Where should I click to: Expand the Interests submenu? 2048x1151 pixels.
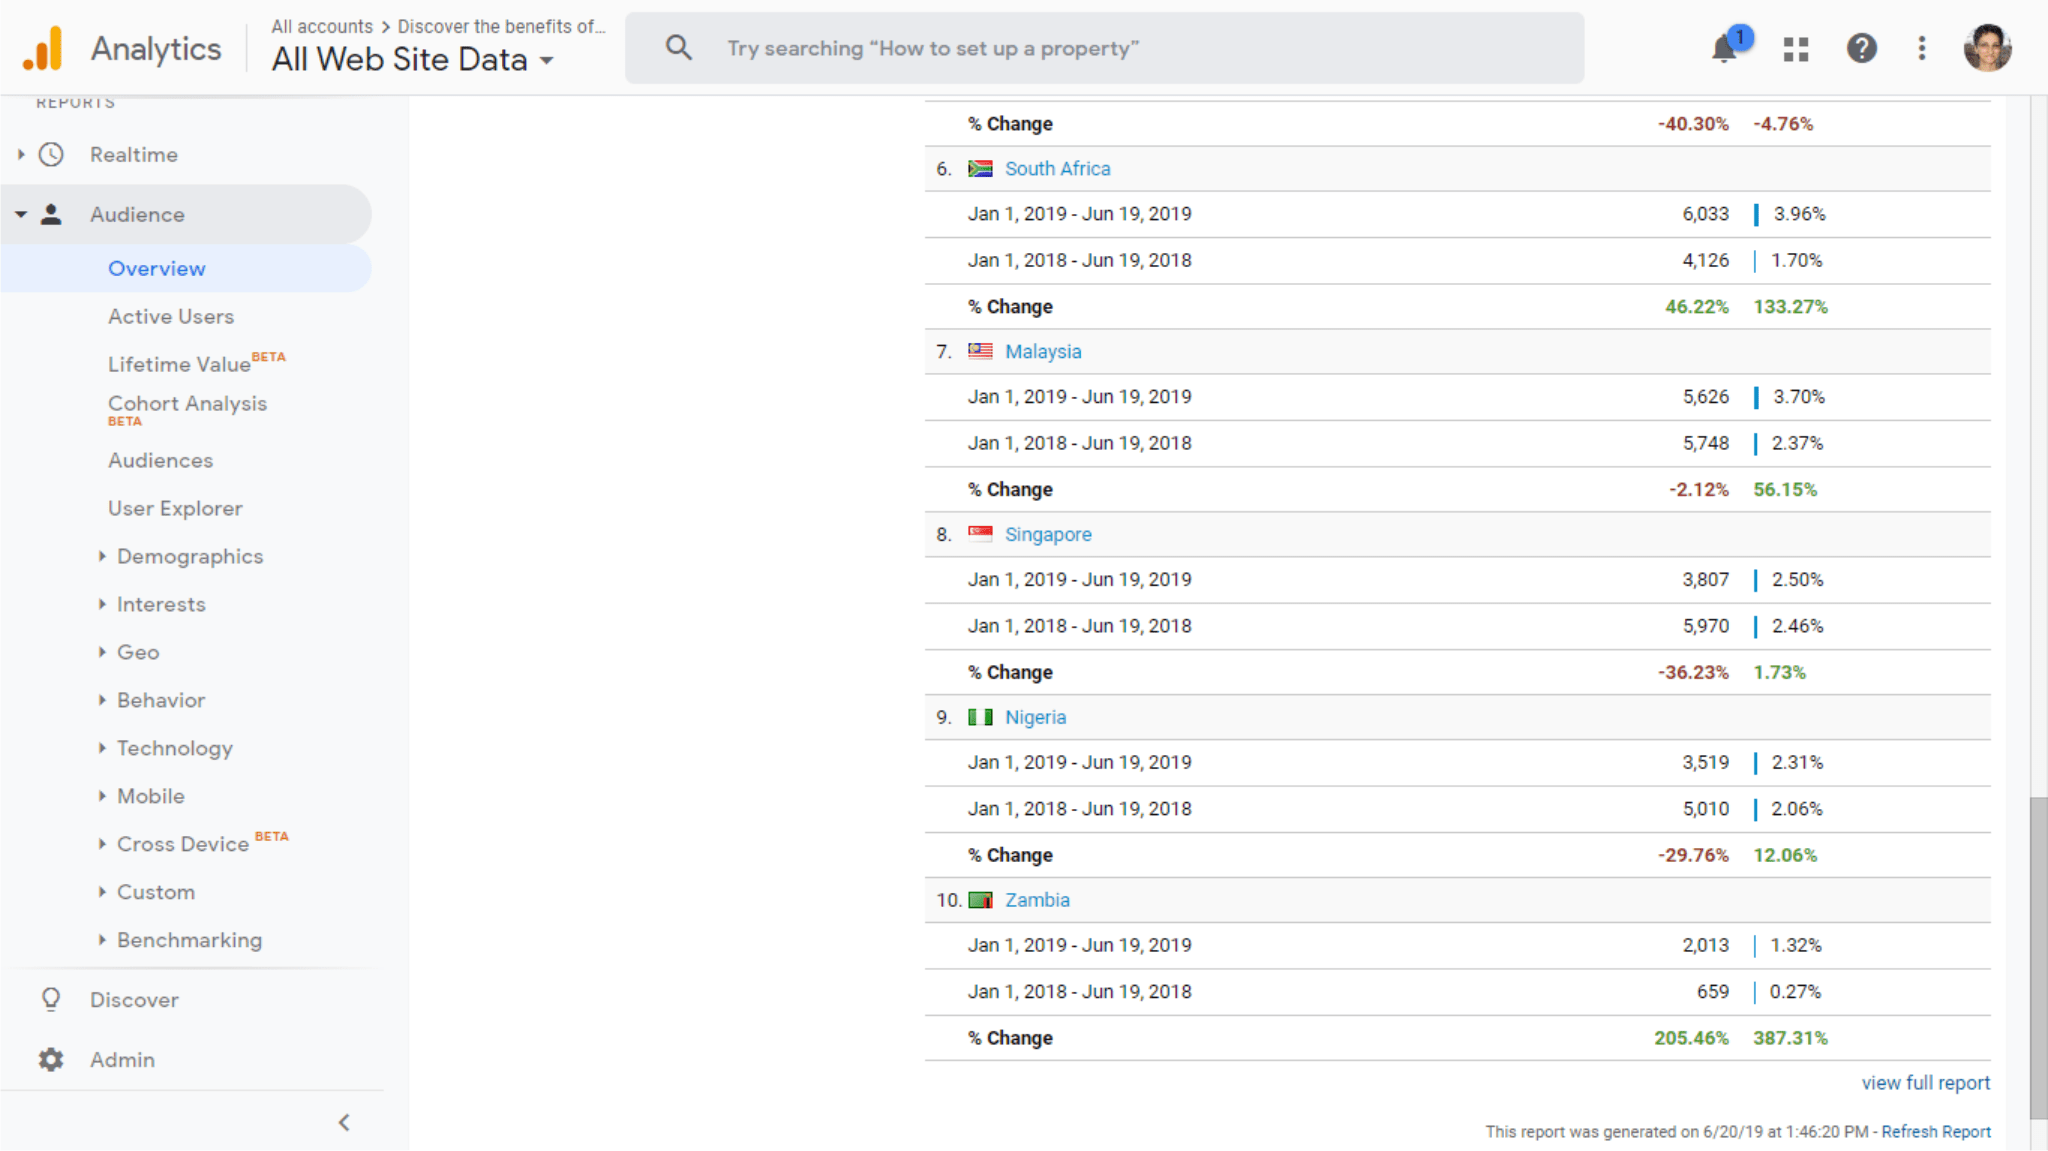pos(102,604)
